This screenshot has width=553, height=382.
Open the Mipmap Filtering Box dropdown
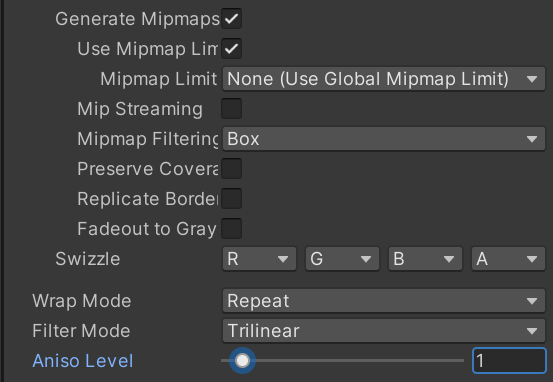pyautogui.click(x=384, y=139)
